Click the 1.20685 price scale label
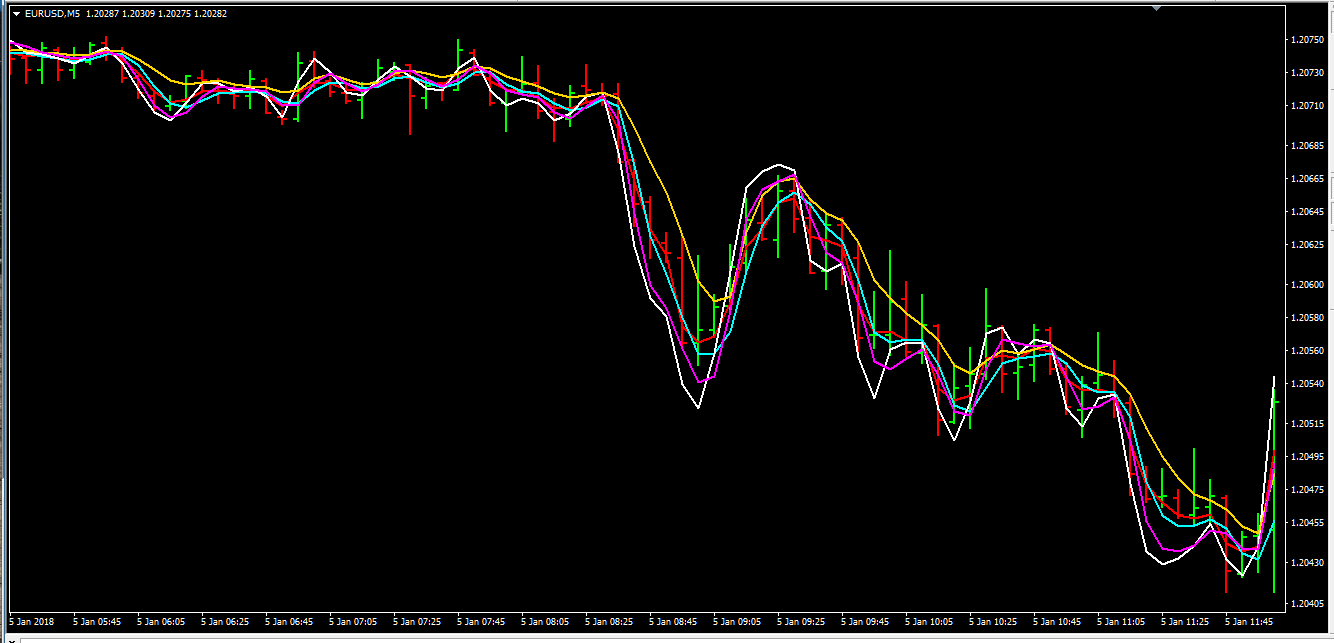1334x643 pixels. (x=1307, y=146)
